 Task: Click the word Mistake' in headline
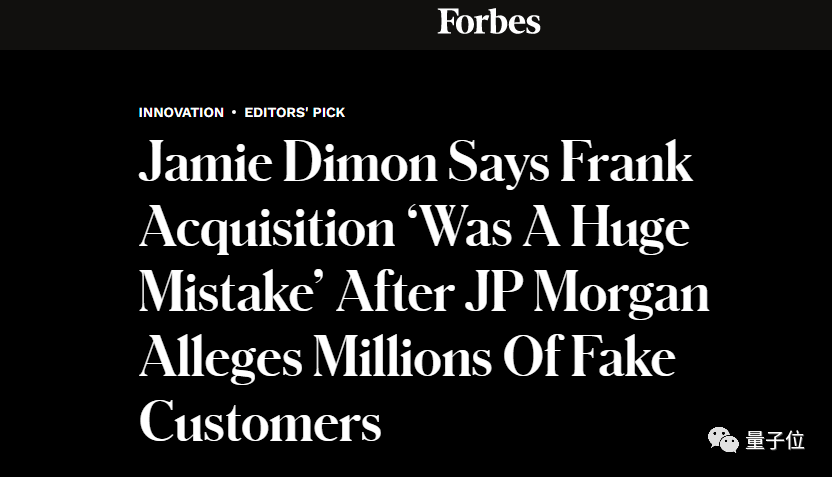click(x=233, y=292)
